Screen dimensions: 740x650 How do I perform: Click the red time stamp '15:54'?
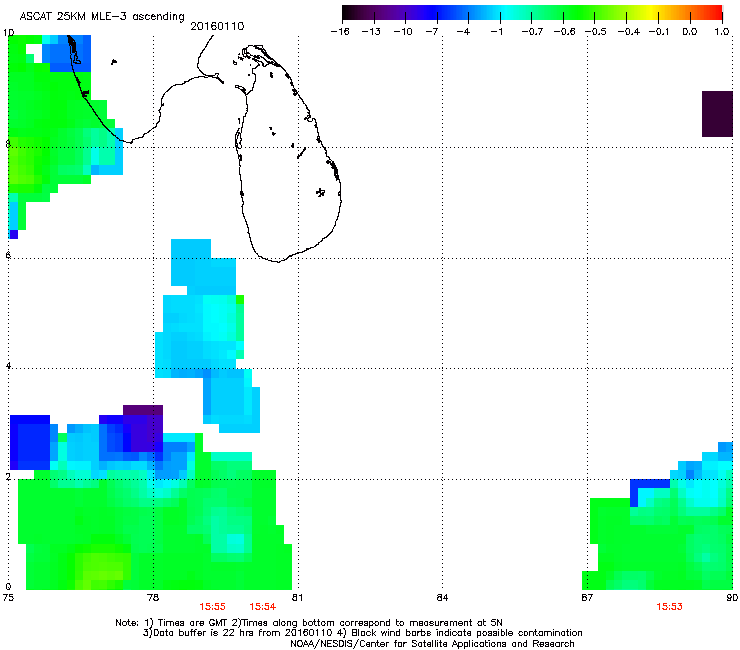pos(262,607)
